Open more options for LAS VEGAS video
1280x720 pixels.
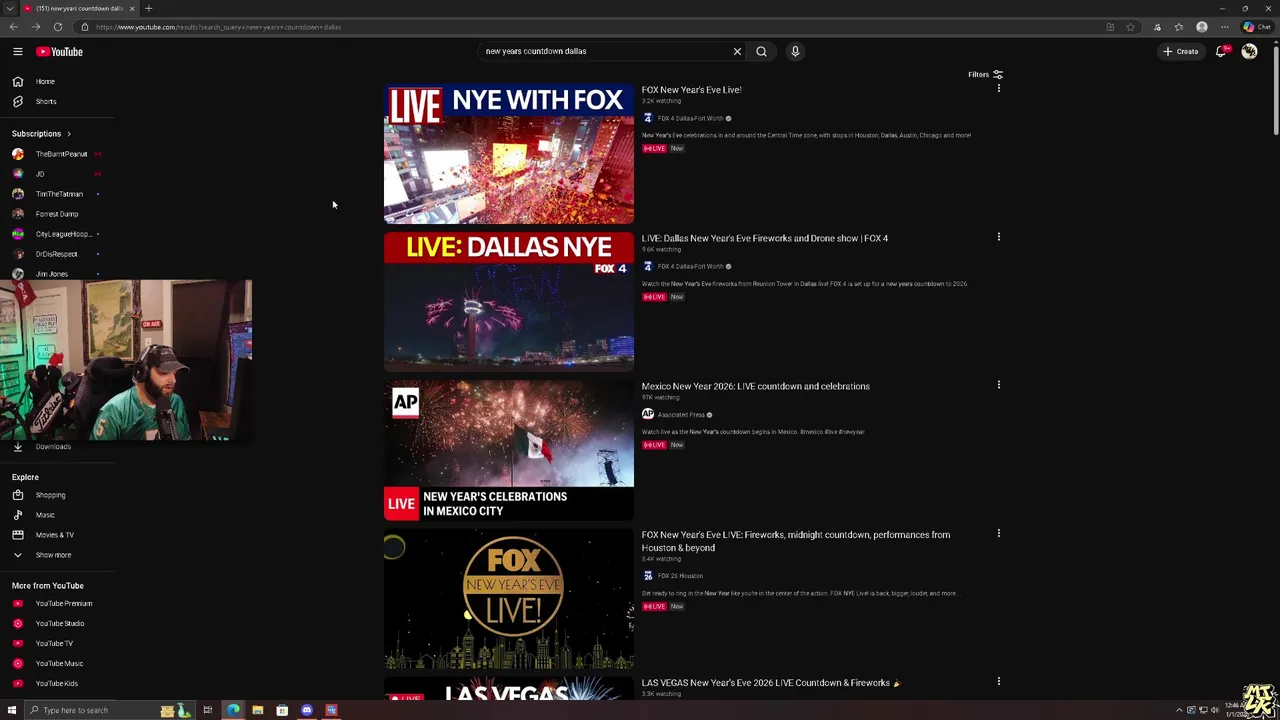pos(998,682)
